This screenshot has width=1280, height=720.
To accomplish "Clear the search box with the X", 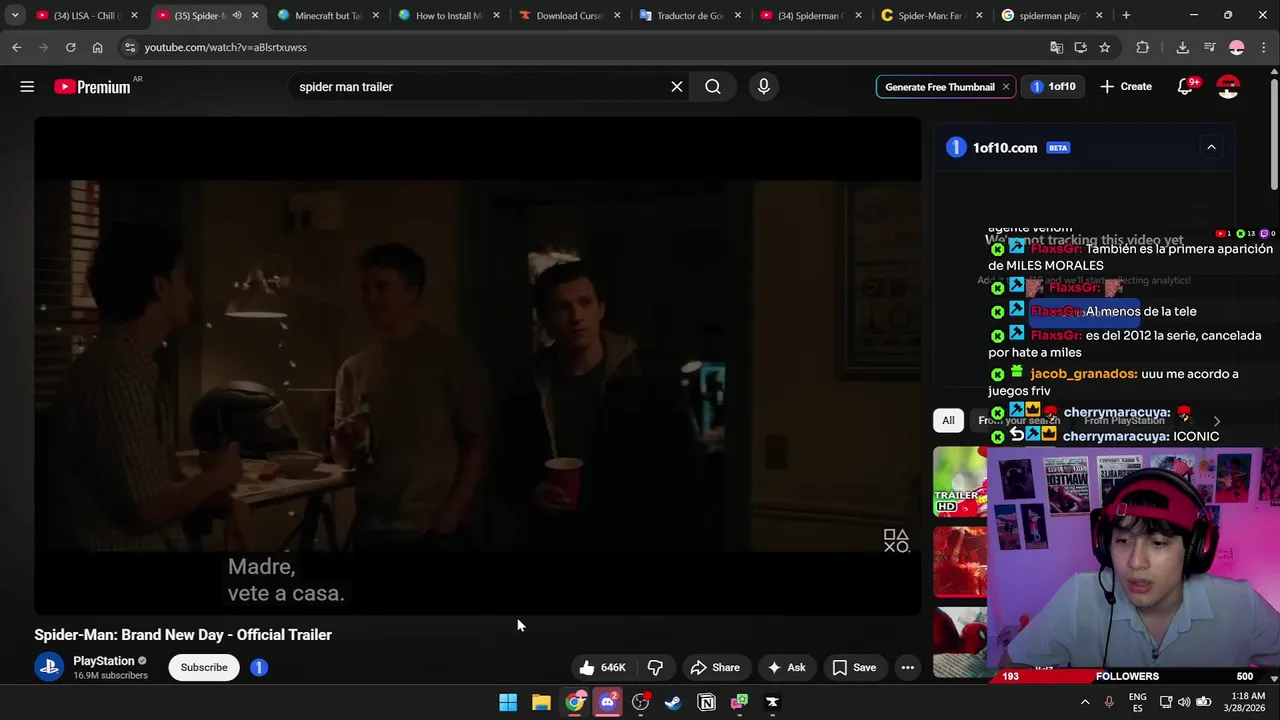I will [x=677, y=87].
